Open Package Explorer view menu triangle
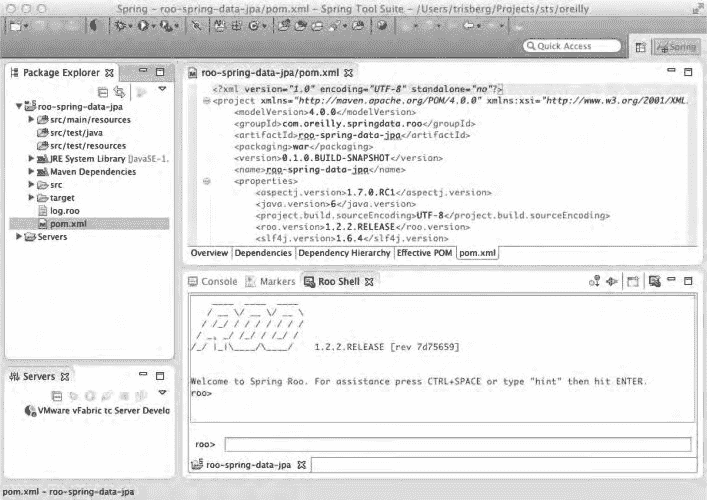 point(162,90)
